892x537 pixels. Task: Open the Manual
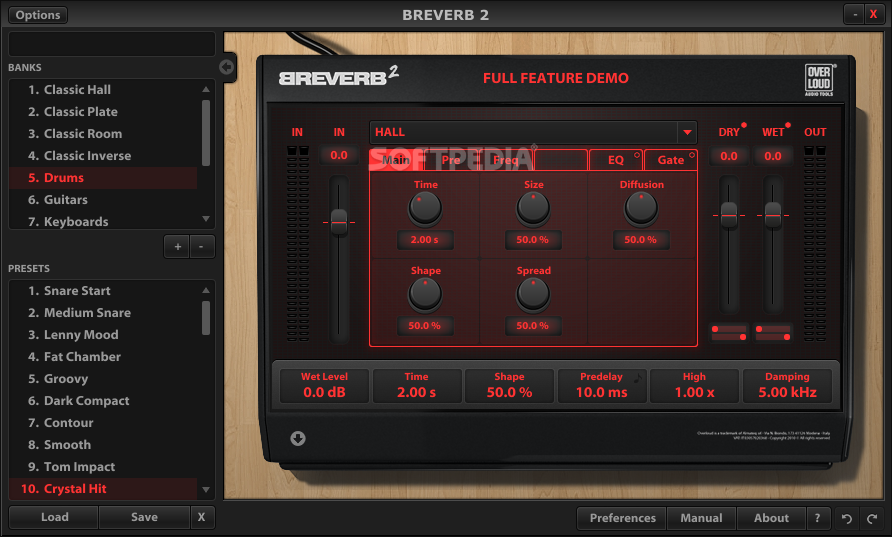point(701,518)
